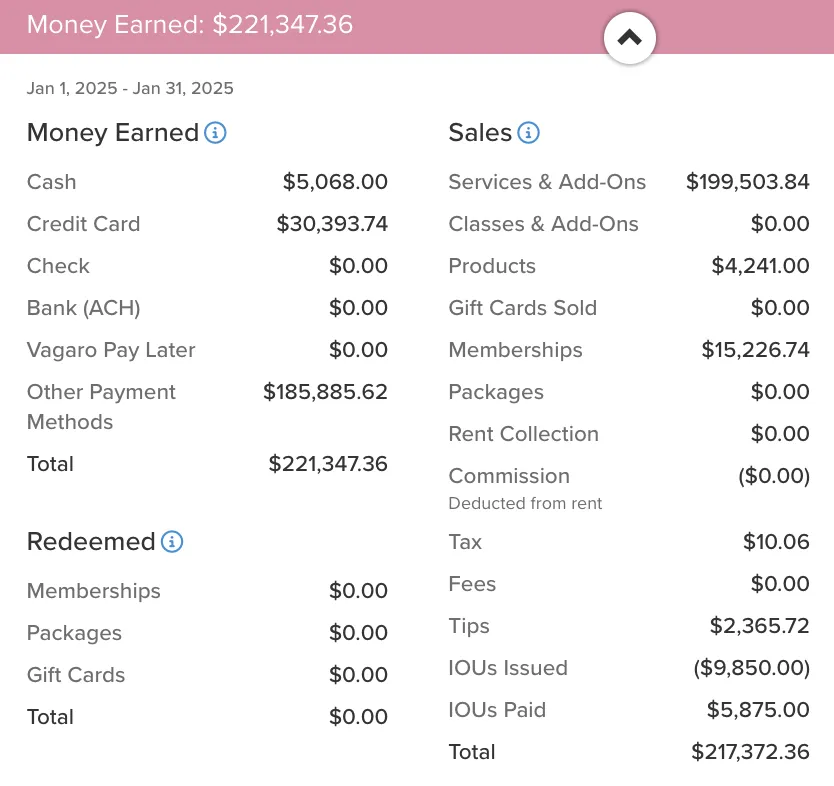834x786 pixels.
Task: Click Money Earned Total $221,347.36
Action: coord(328,464)
